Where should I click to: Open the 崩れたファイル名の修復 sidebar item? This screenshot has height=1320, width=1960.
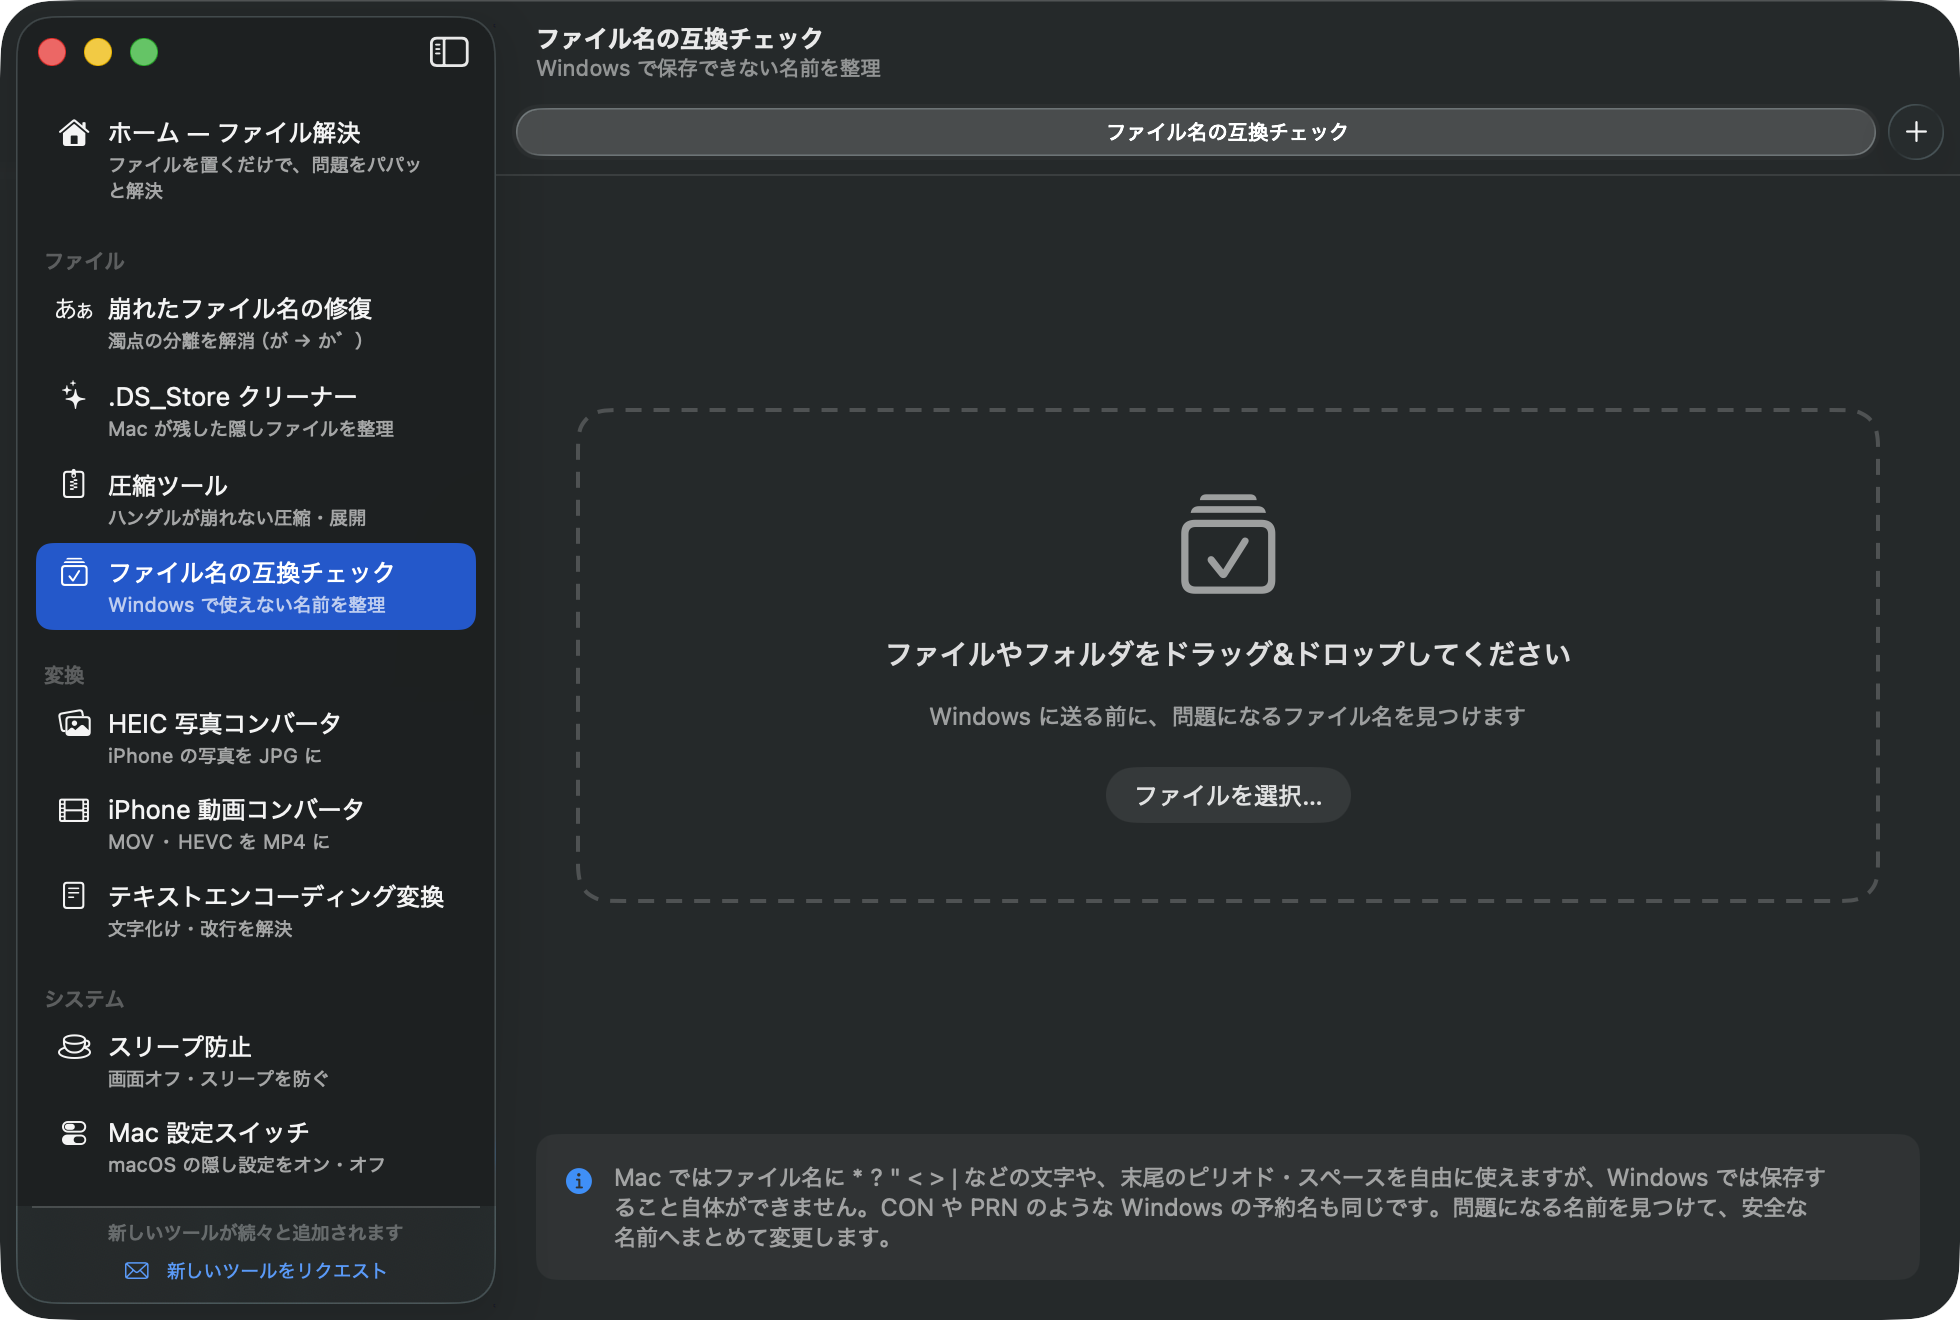256,323
